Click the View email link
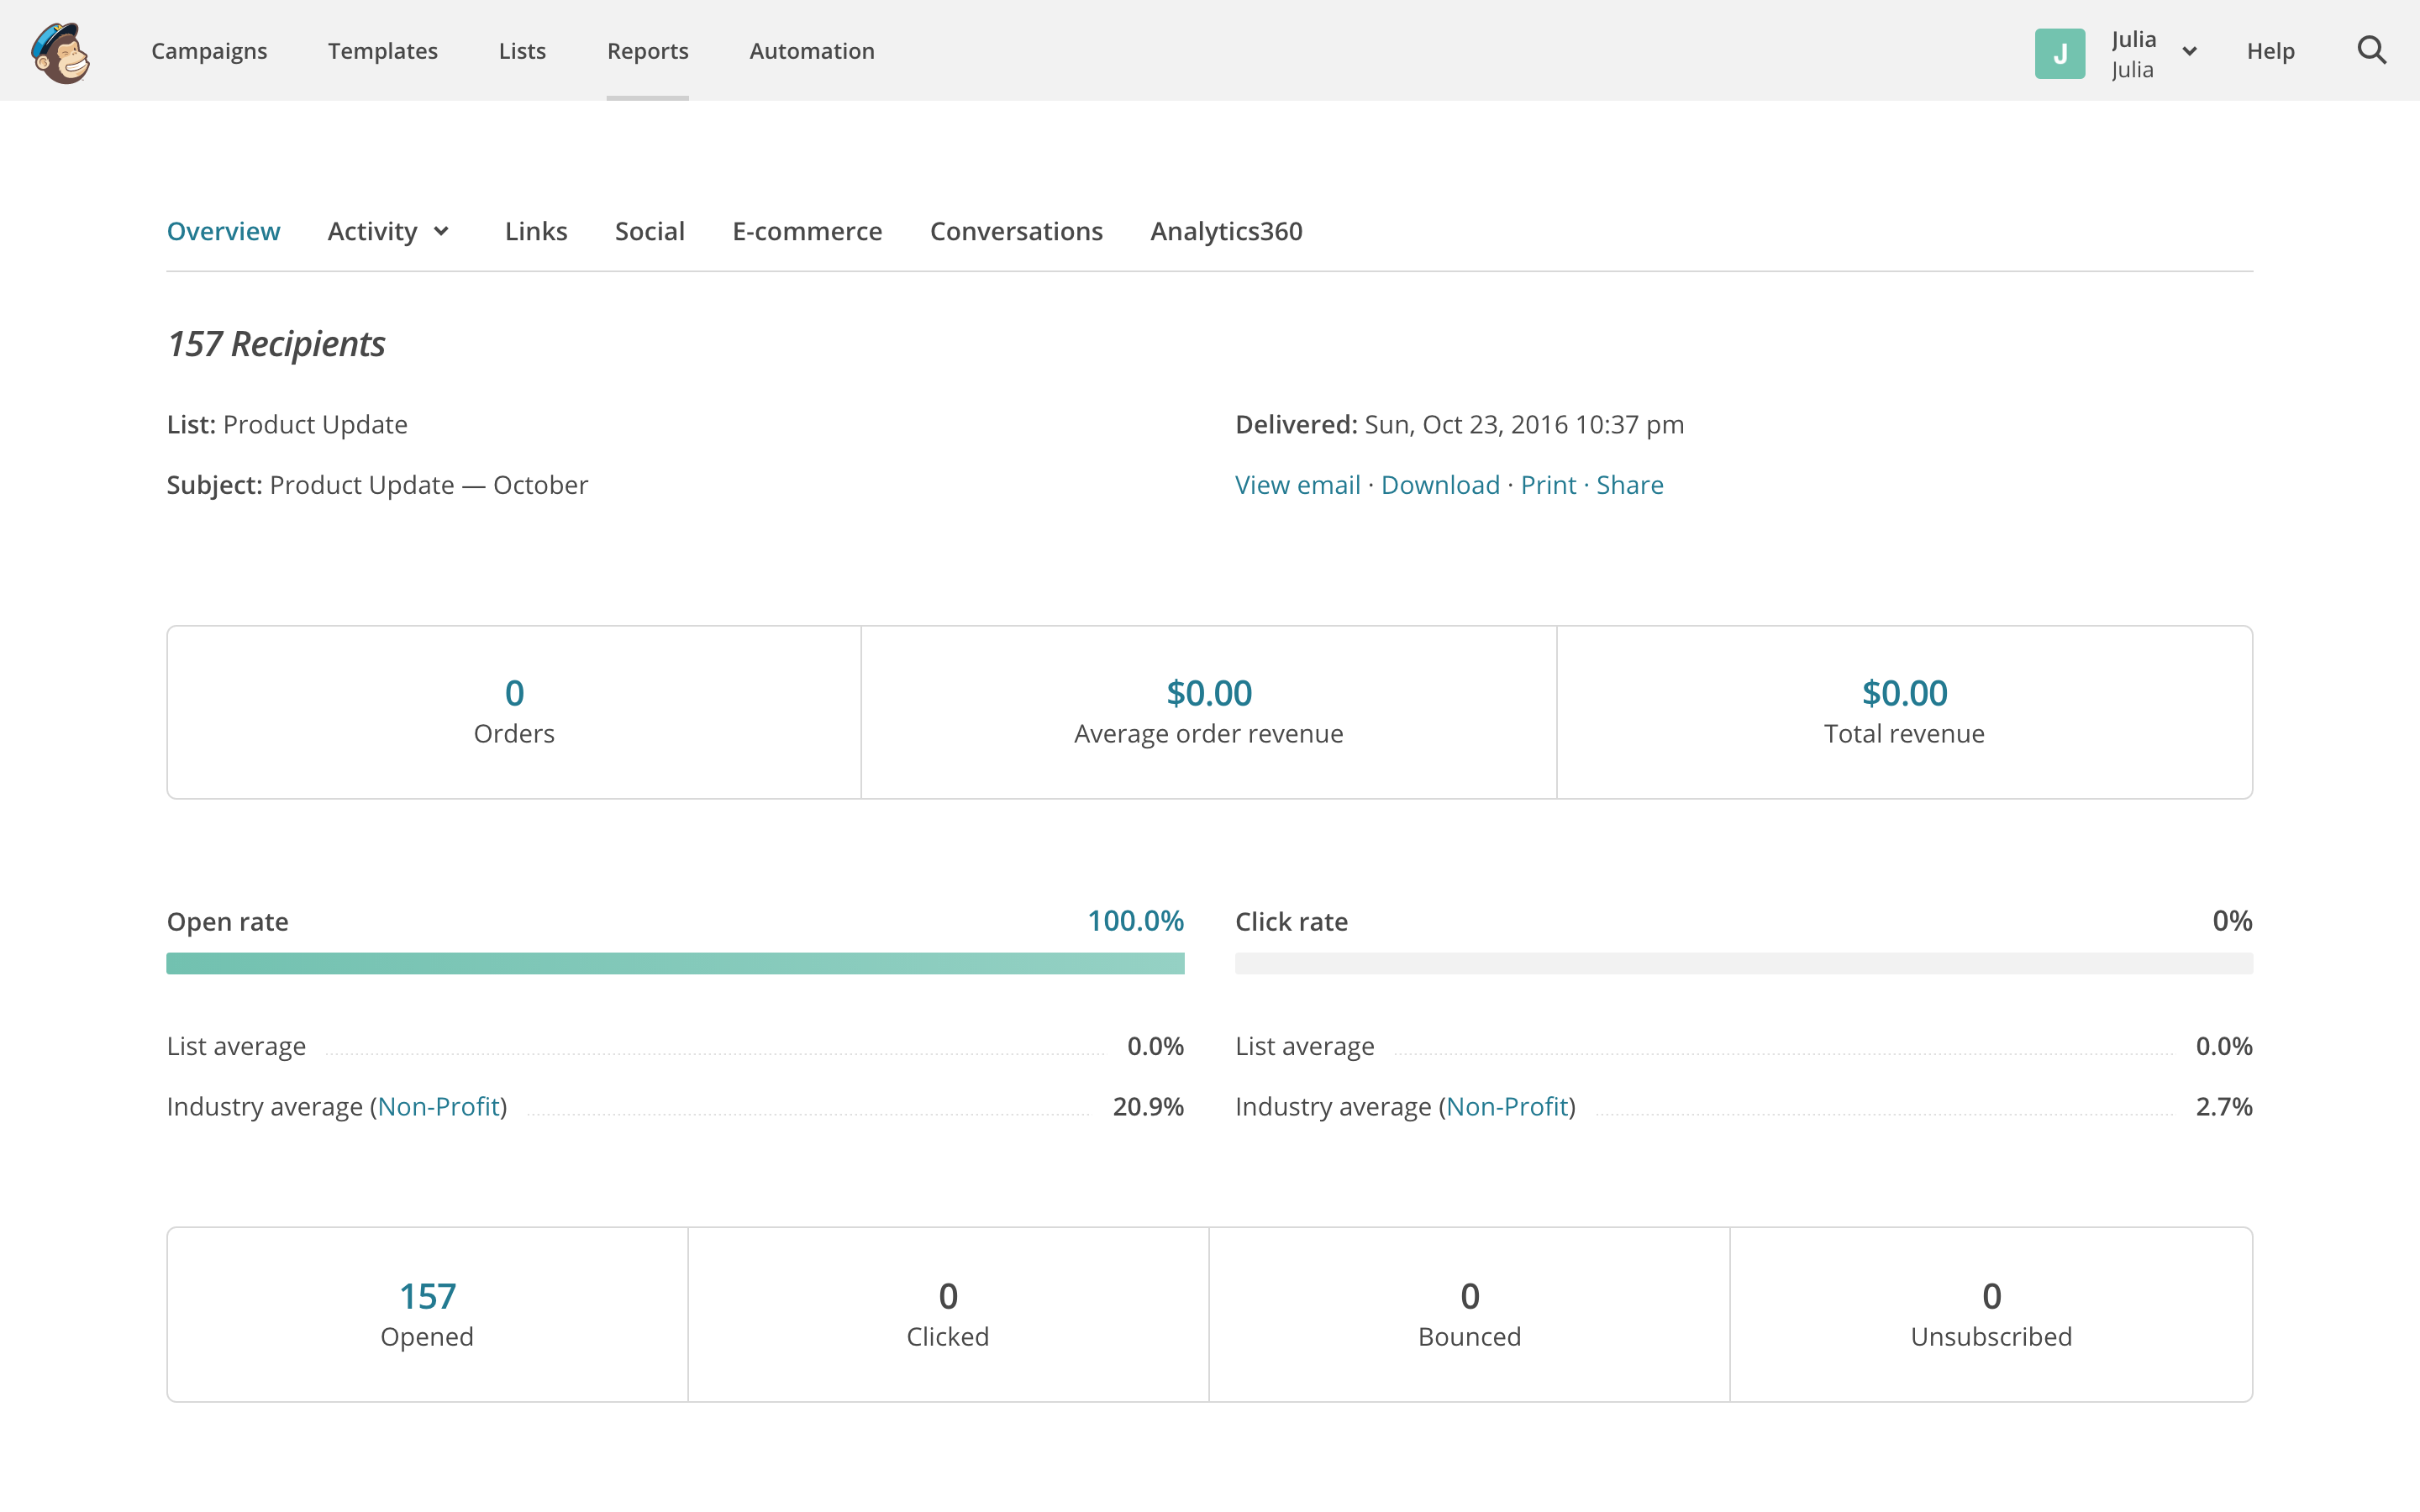Screen dimensions: 2420x1512 pyautogui.click(x=1297, y=485)
